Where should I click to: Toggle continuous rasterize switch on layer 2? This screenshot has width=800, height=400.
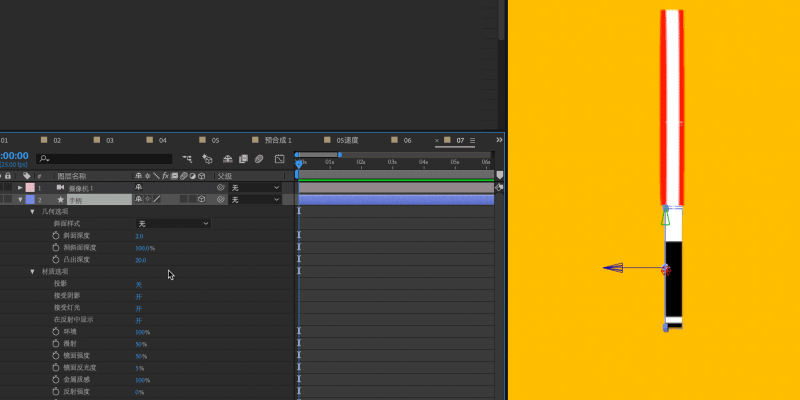148,199
